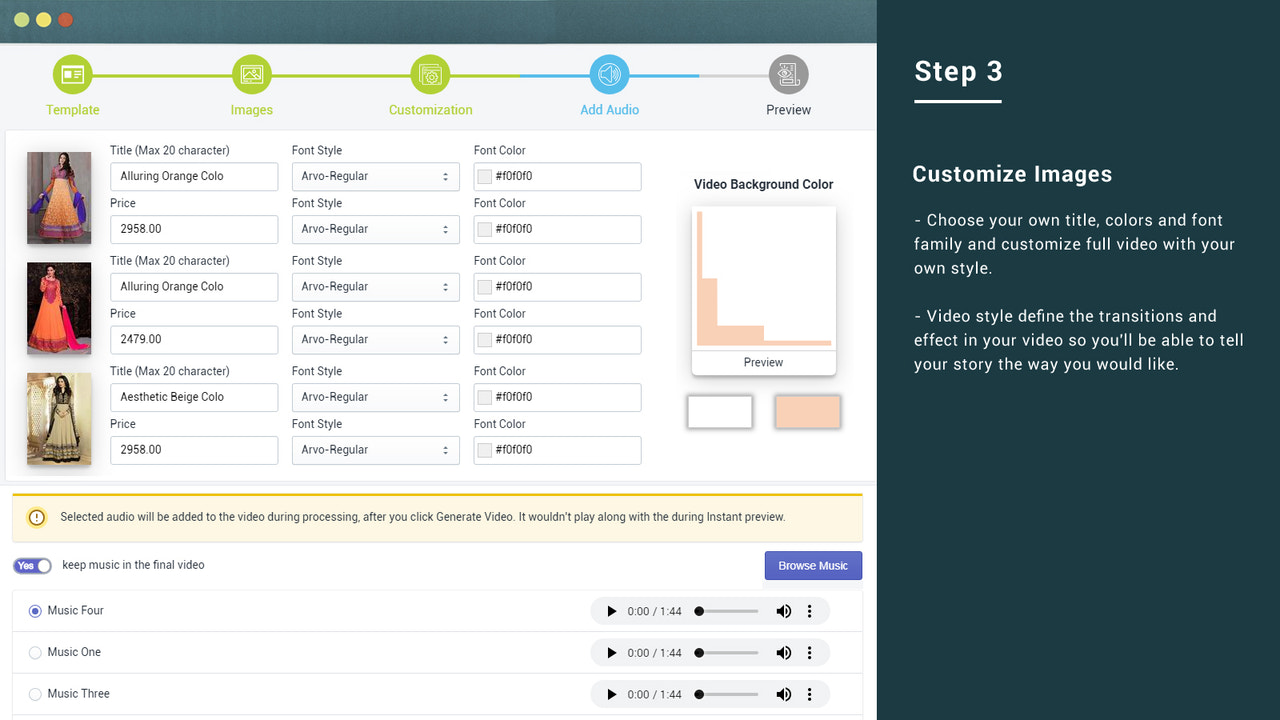Mute audio for Music Four track

(x=784, y=610)
